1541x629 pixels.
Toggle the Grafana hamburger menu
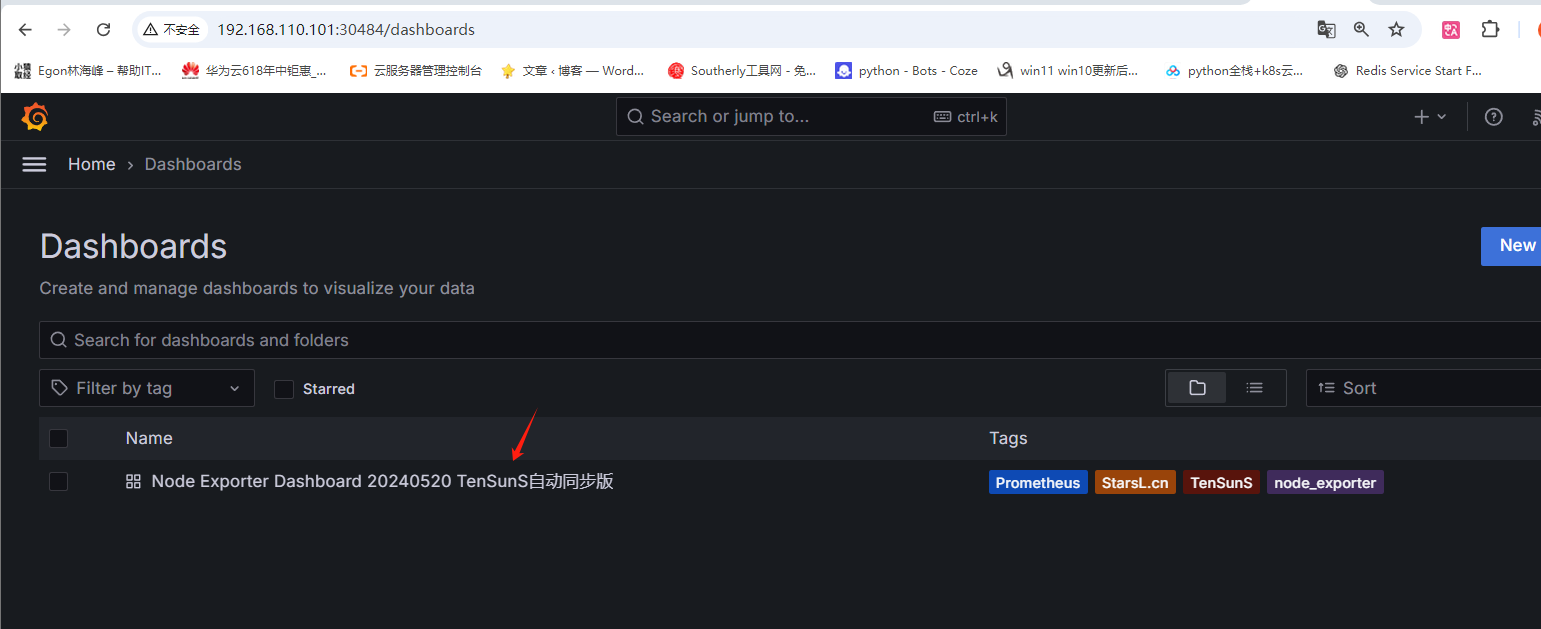34,164
